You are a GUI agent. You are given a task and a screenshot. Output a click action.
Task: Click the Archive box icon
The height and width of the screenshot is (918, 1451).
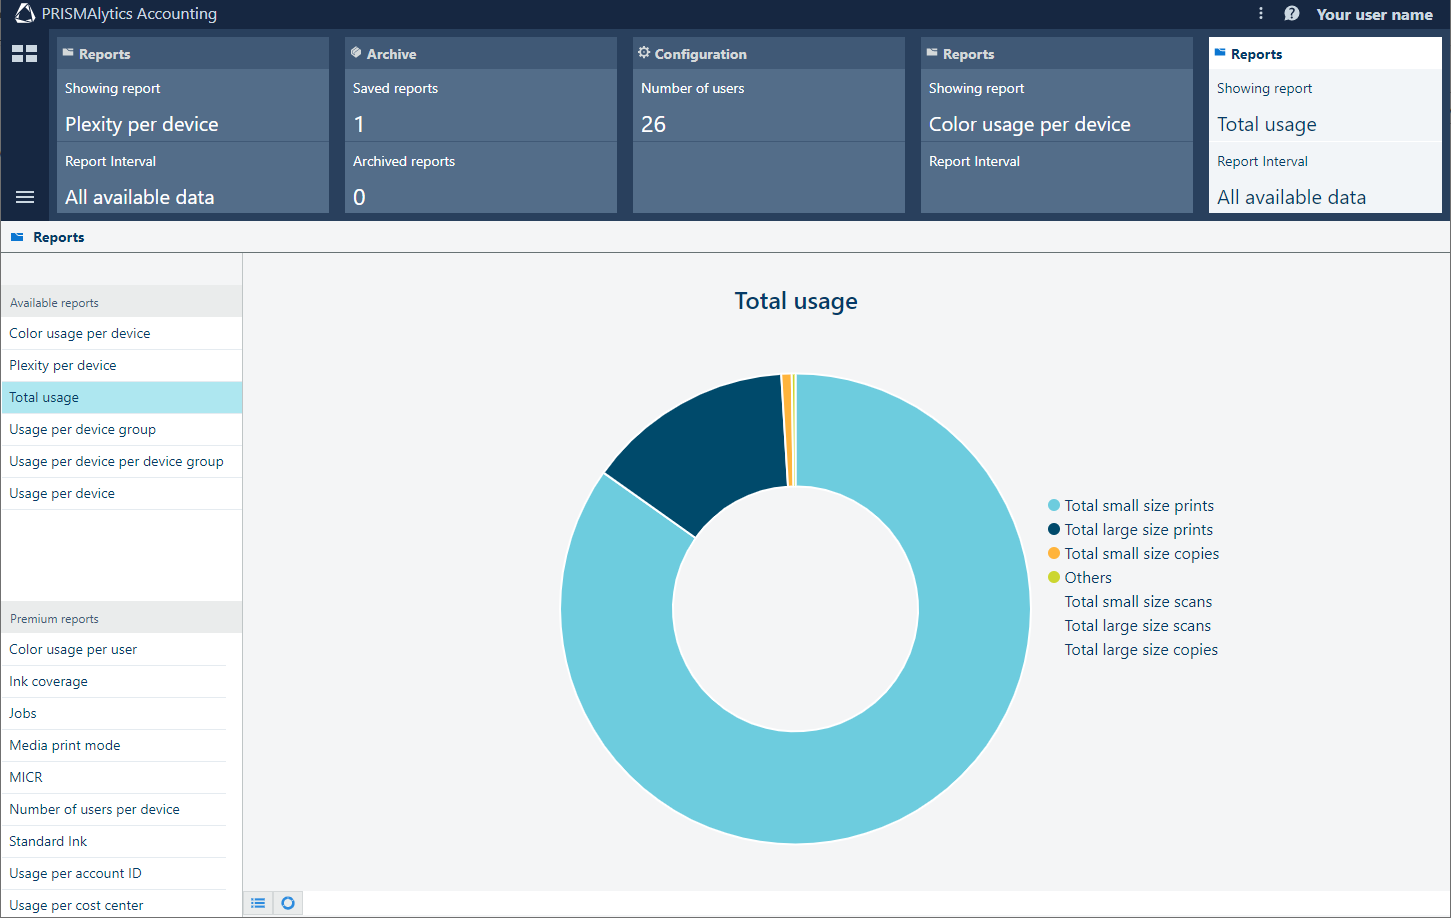tap(356, 53)
